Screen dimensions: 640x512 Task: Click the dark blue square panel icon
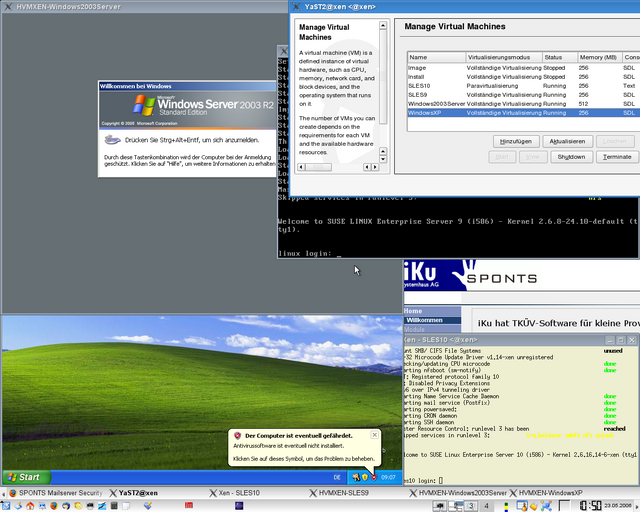pyautogui.click(x=239, y=506)
